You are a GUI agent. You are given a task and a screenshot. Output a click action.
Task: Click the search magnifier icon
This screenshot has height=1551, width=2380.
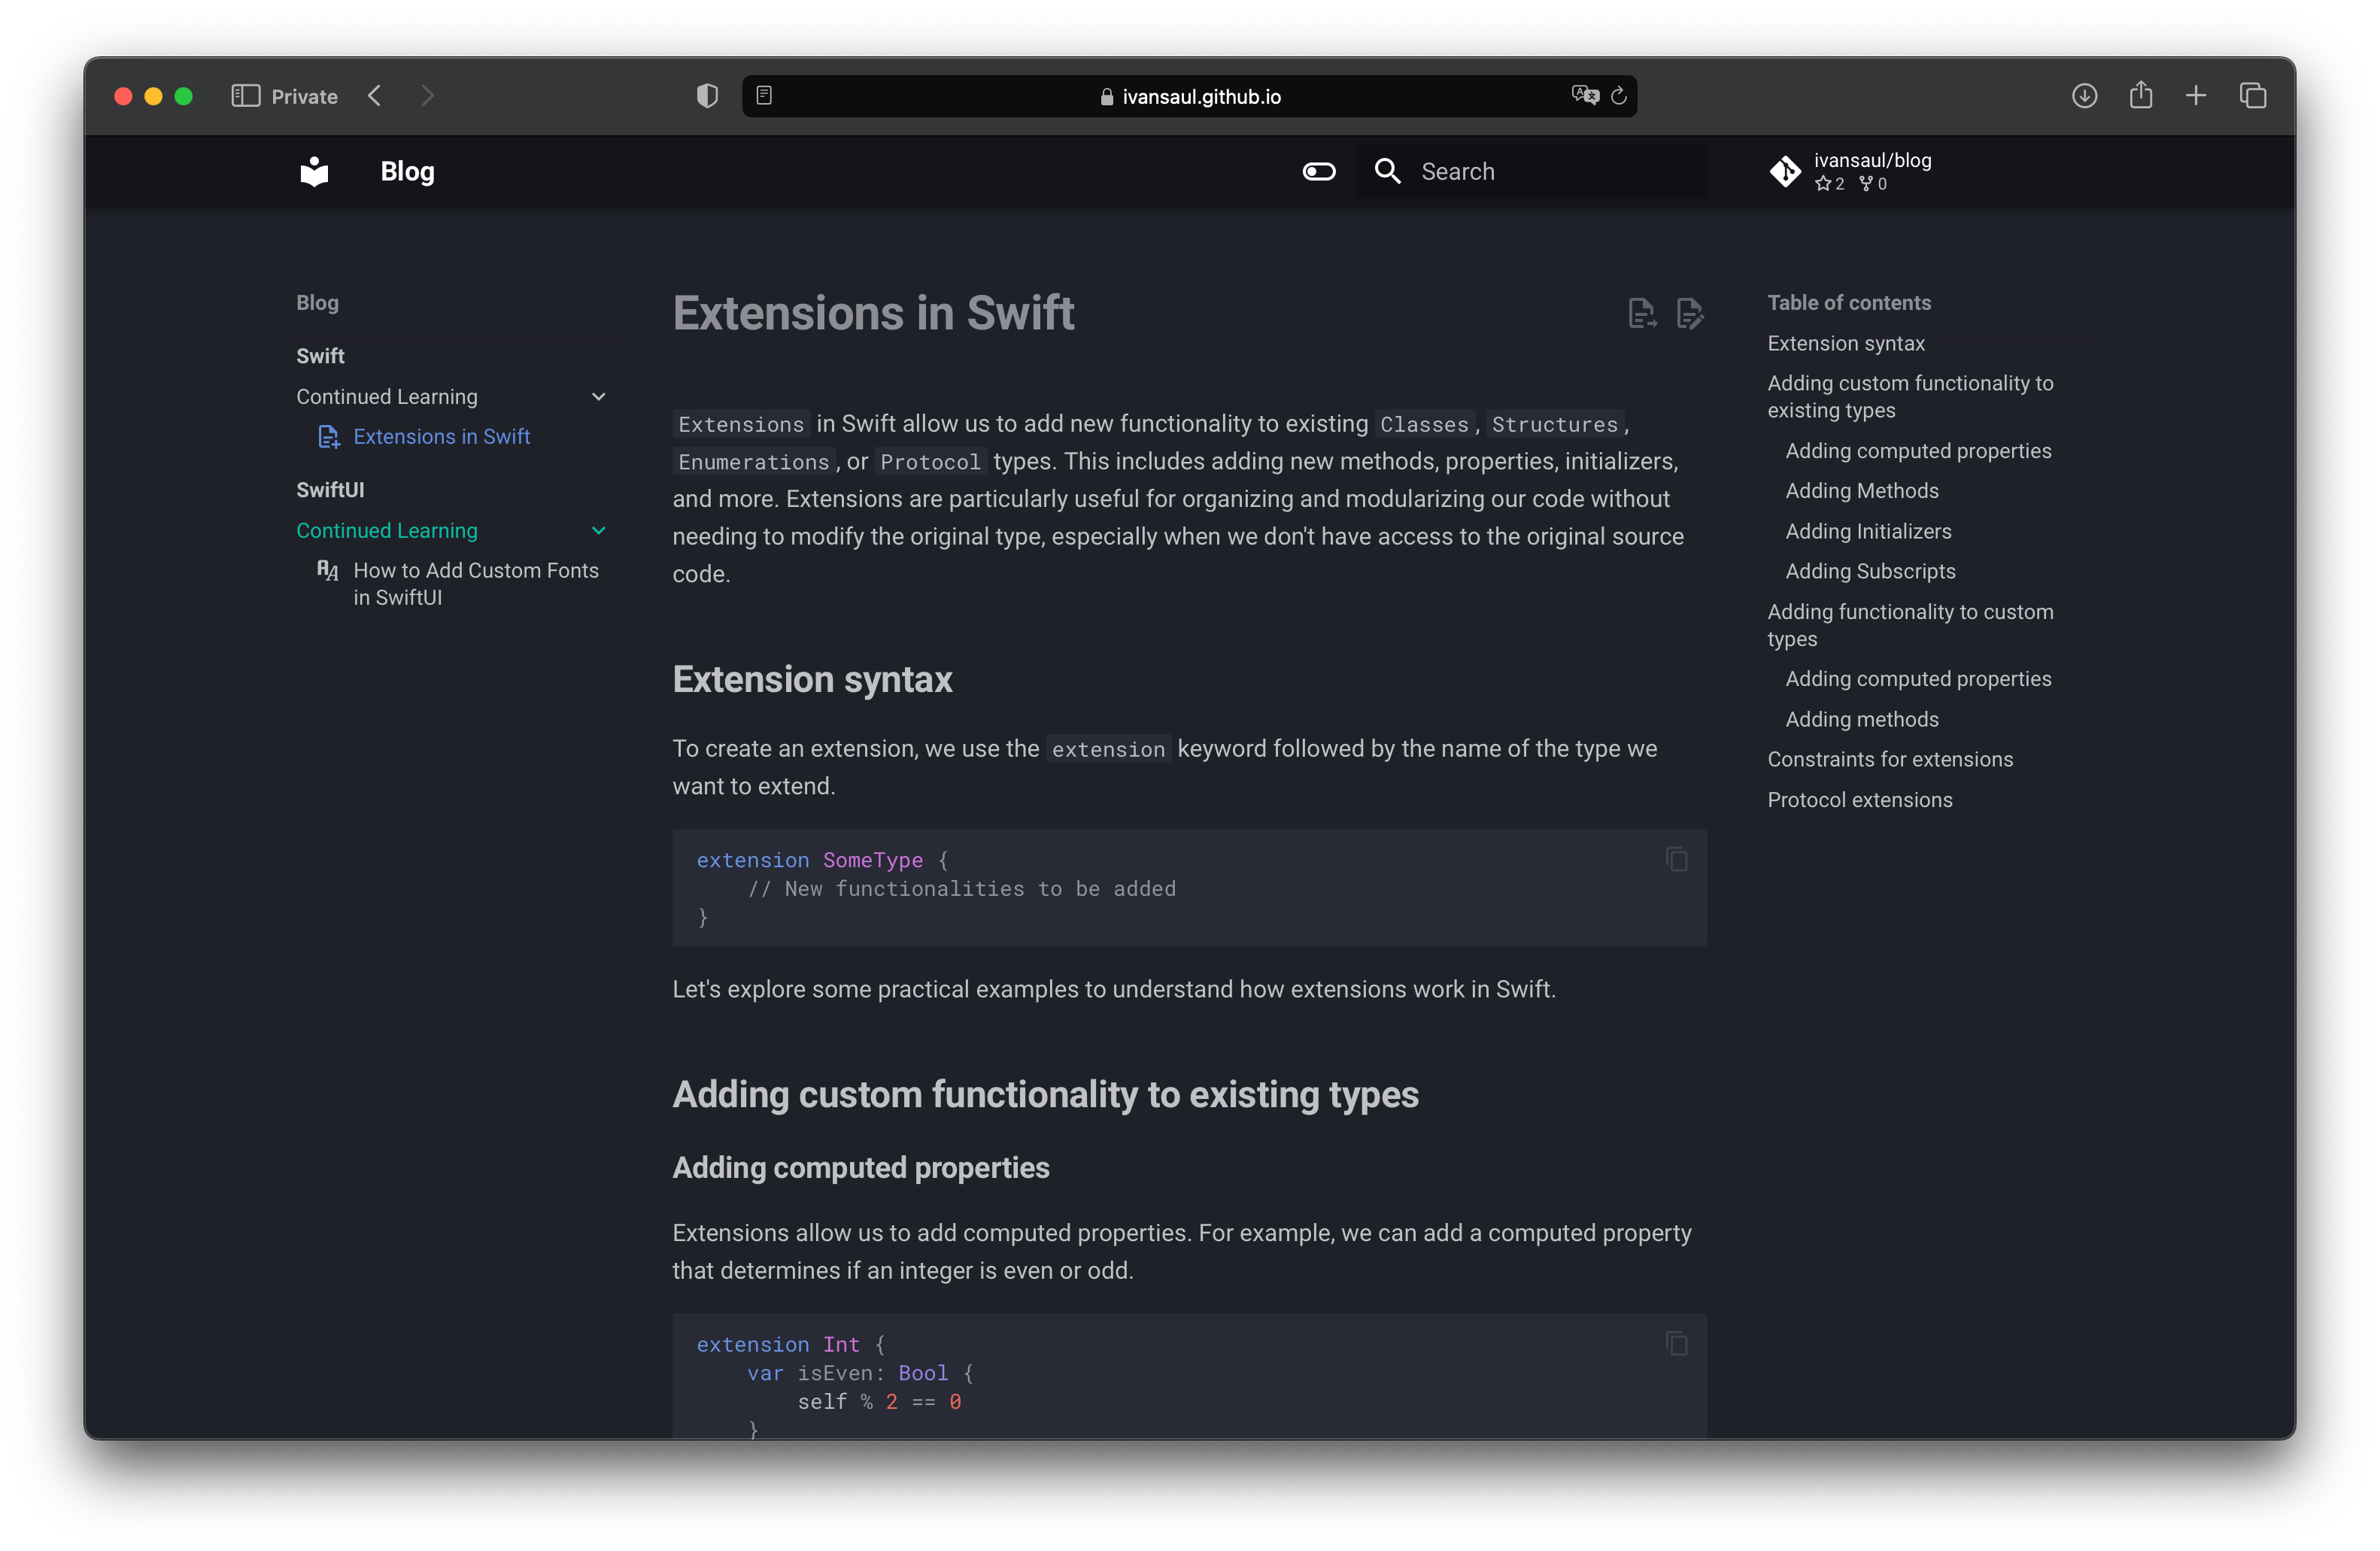[x=1387, y=171]
